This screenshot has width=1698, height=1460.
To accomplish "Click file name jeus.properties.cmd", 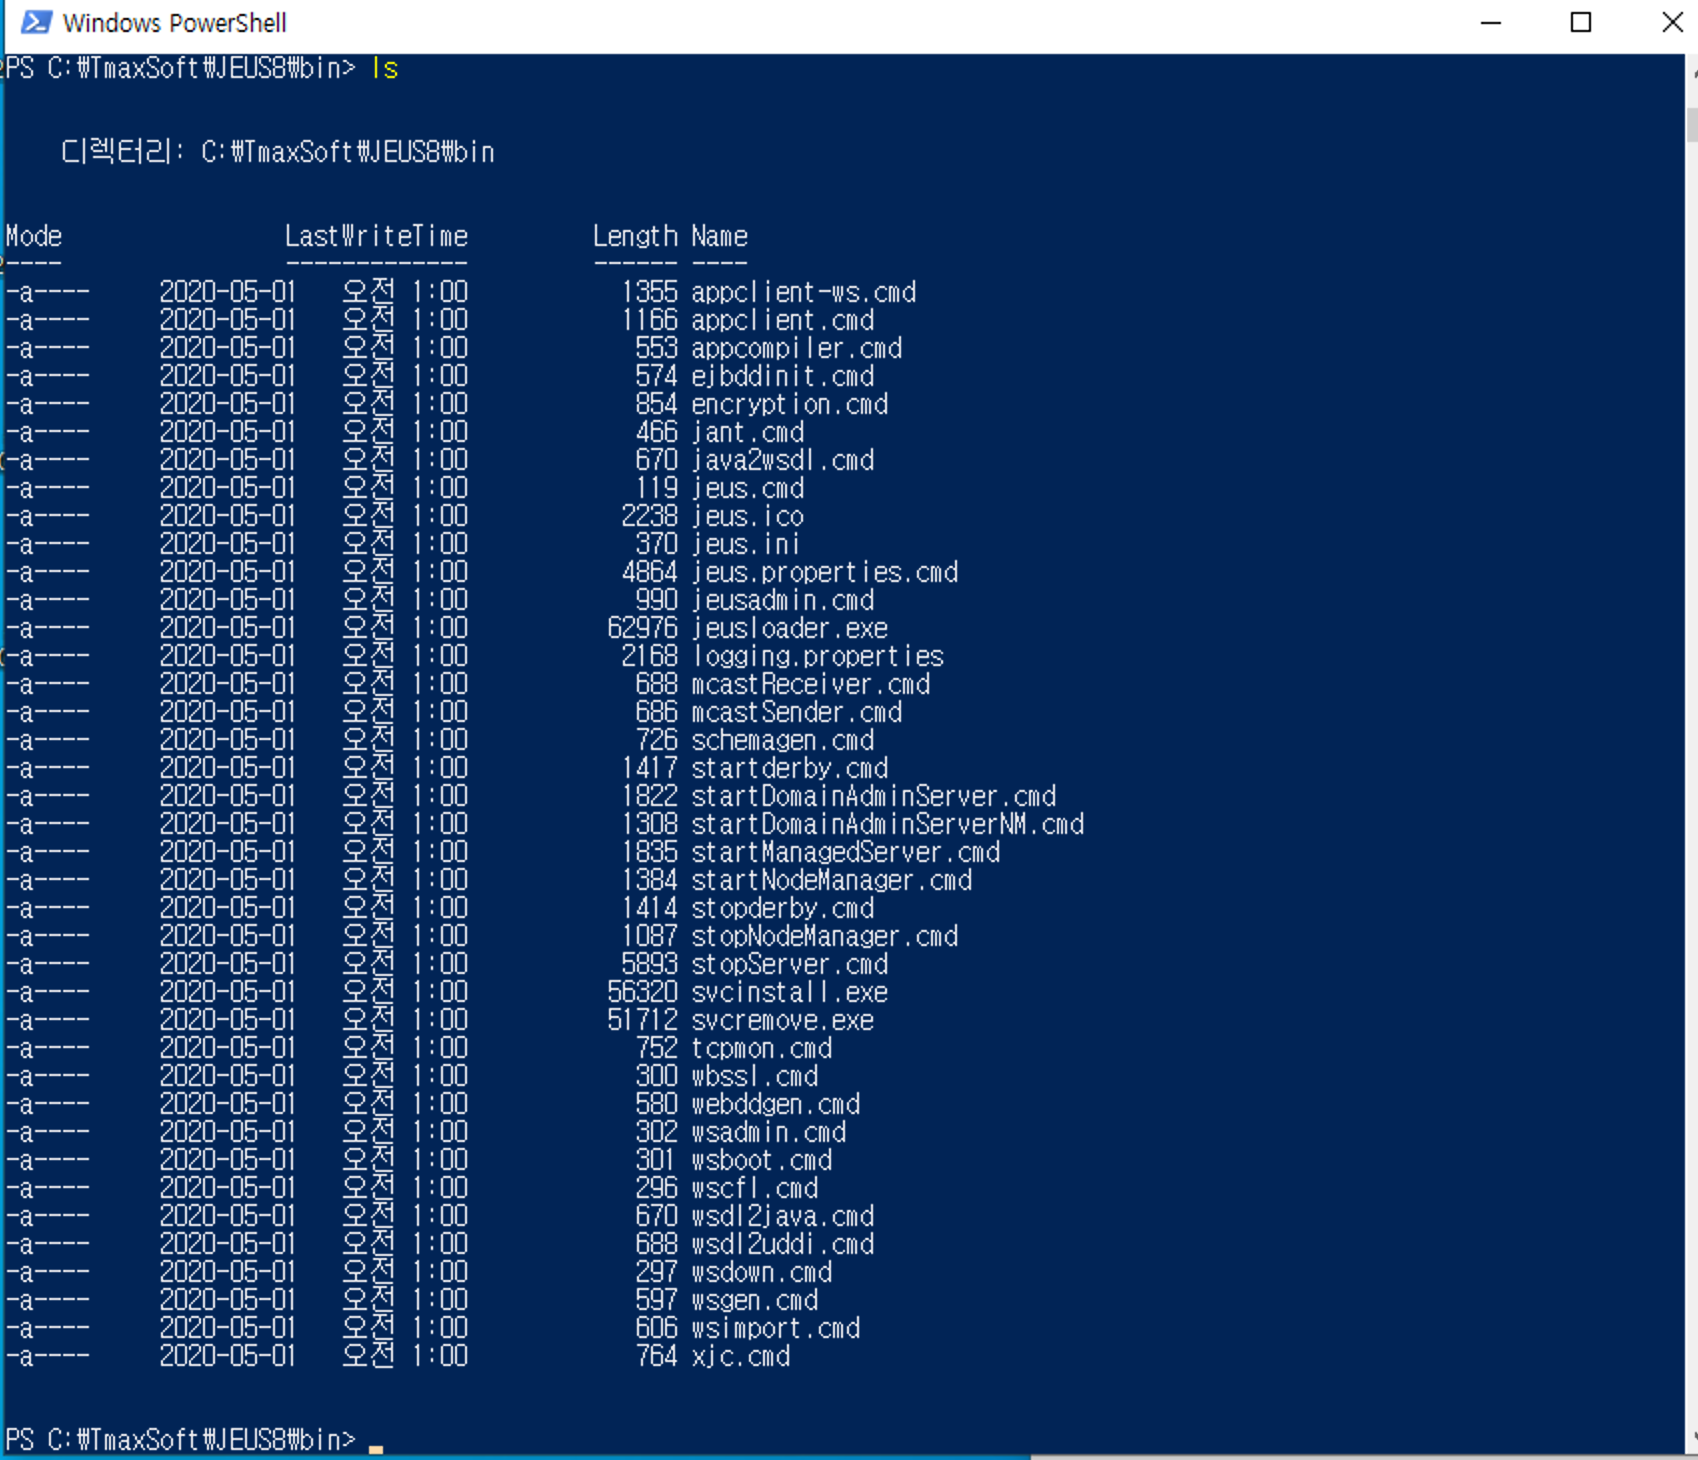I will coord(825,572).
